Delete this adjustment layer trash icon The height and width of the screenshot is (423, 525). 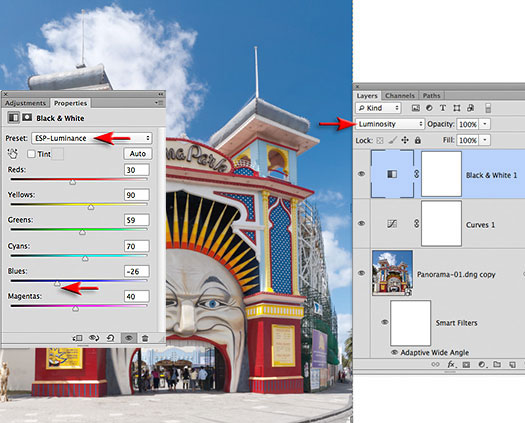tap(145, 338)
